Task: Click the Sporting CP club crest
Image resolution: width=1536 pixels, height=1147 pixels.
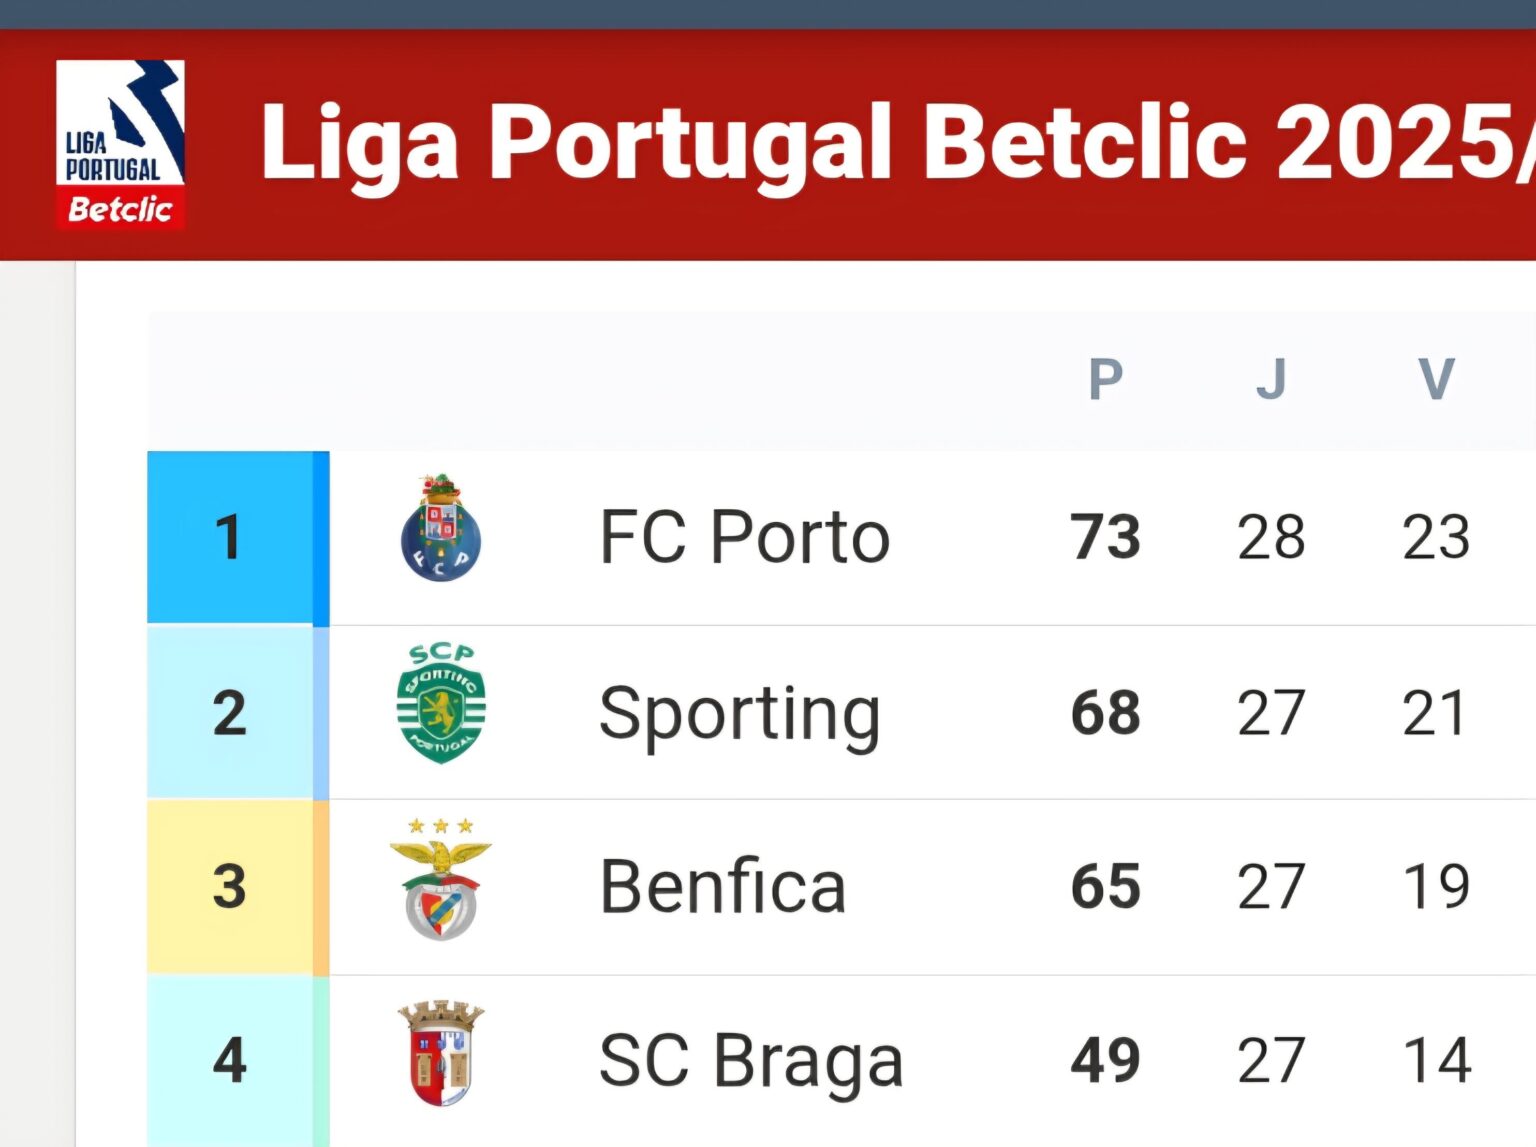Action: coord(441,704)
